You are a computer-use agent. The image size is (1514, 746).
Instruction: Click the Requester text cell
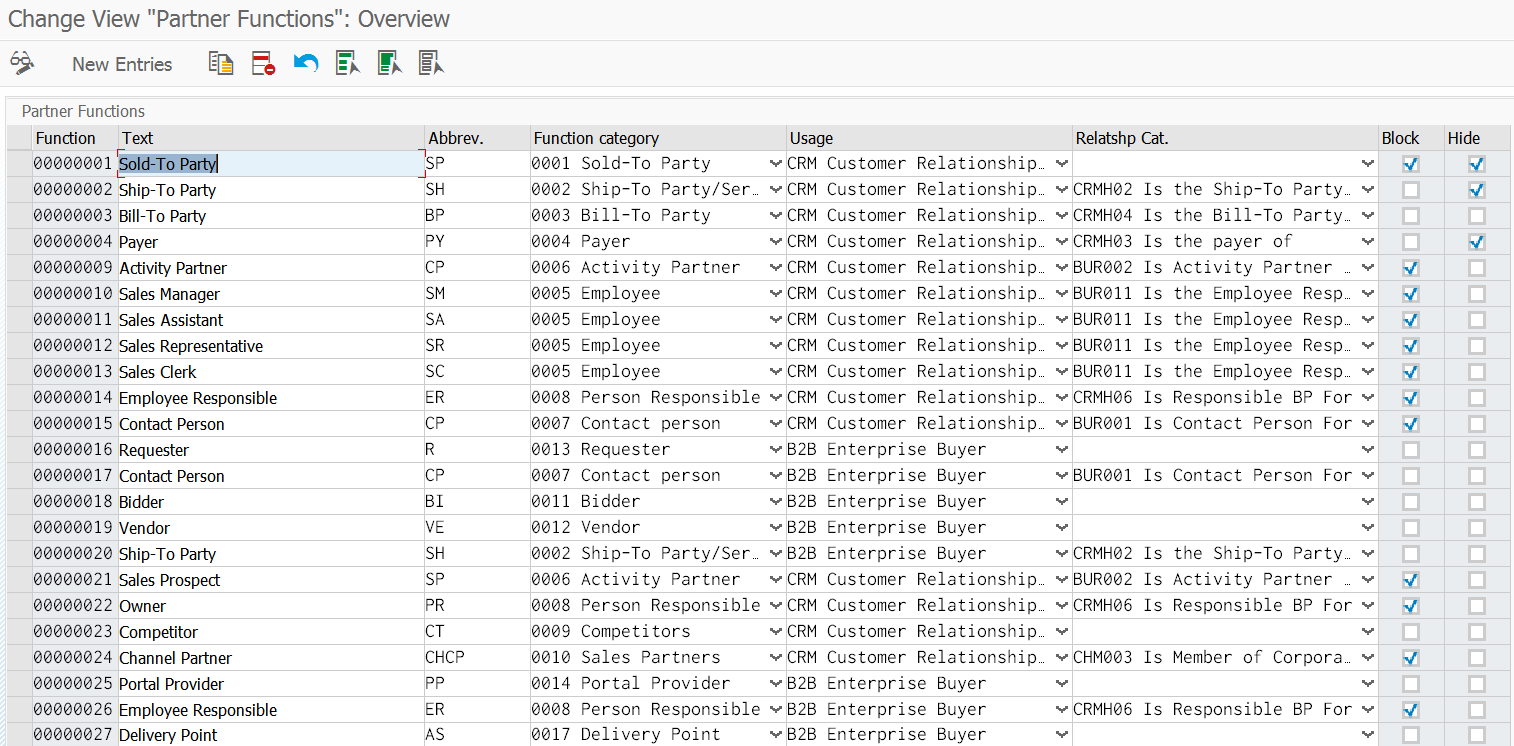click(271, 450)
